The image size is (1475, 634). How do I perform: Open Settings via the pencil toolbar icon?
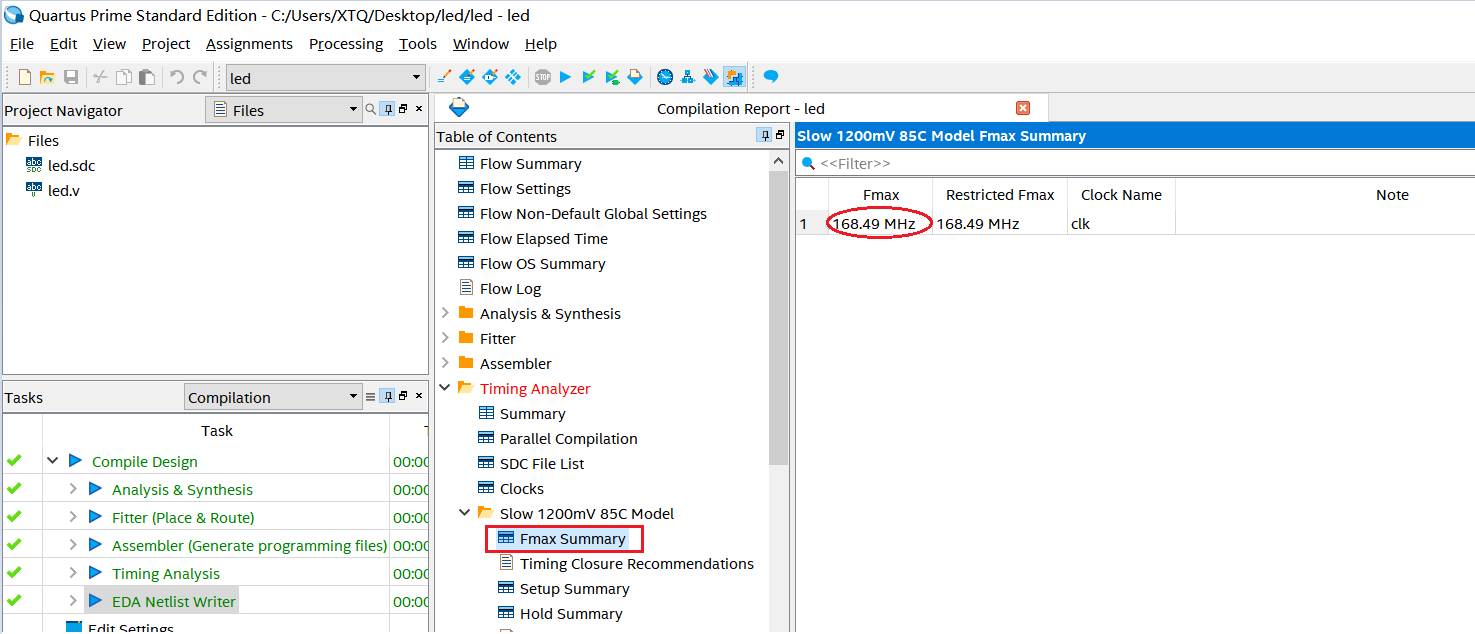click(445, 77)
